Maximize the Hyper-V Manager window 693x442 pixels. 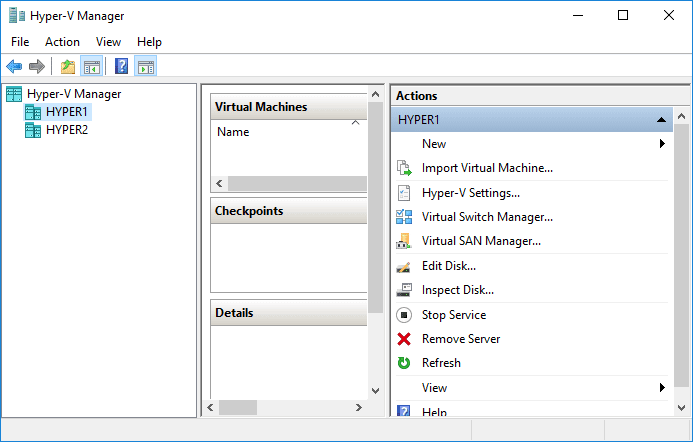click(623, 15)
